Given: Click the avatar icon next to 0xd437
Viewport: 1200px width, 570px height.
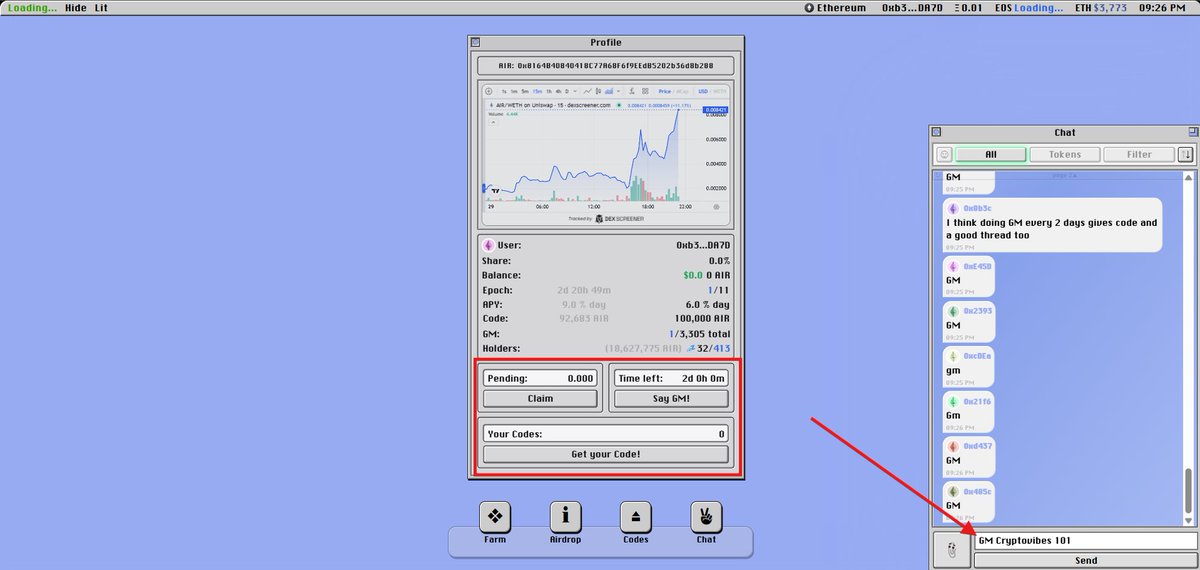Looking at the screenshot, I should click(x=953, y=445).
